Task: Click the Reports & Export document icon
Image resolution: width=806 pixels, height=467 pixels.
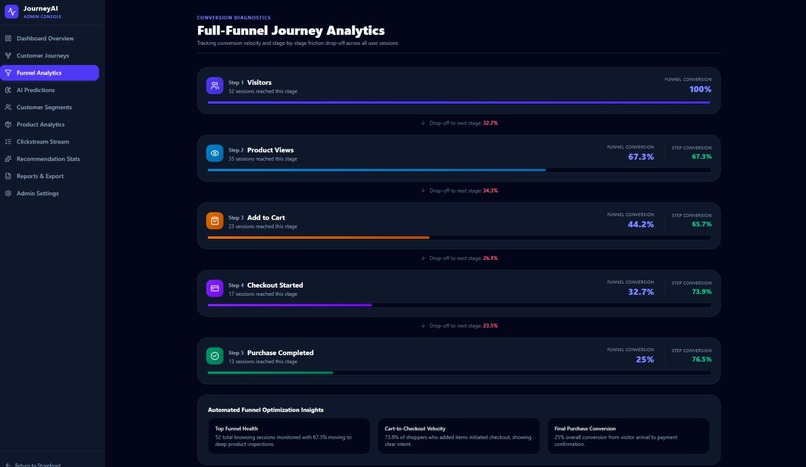Action: [x=8, y=176]
